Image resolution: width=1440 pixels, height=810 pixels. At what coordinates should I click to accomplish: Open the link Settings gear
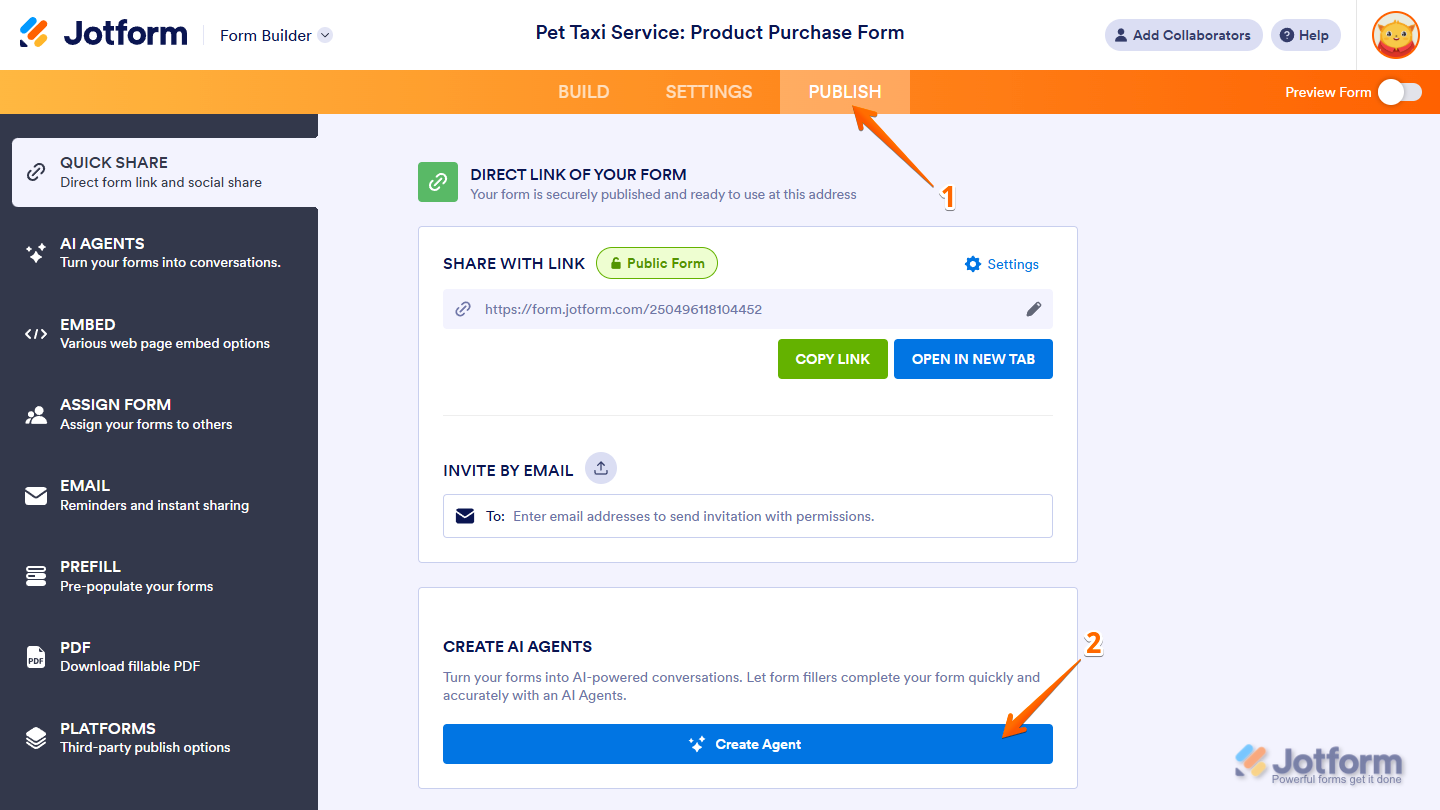pos(1002,264)
